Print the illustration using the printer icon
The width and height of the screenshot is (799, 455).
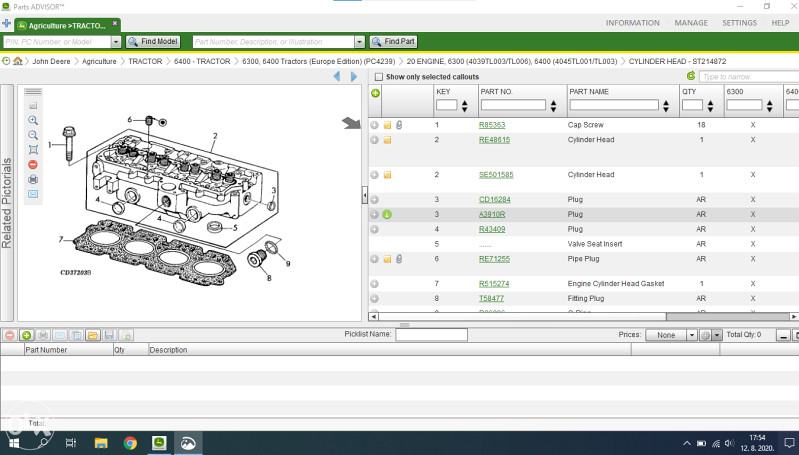[33, 179]
